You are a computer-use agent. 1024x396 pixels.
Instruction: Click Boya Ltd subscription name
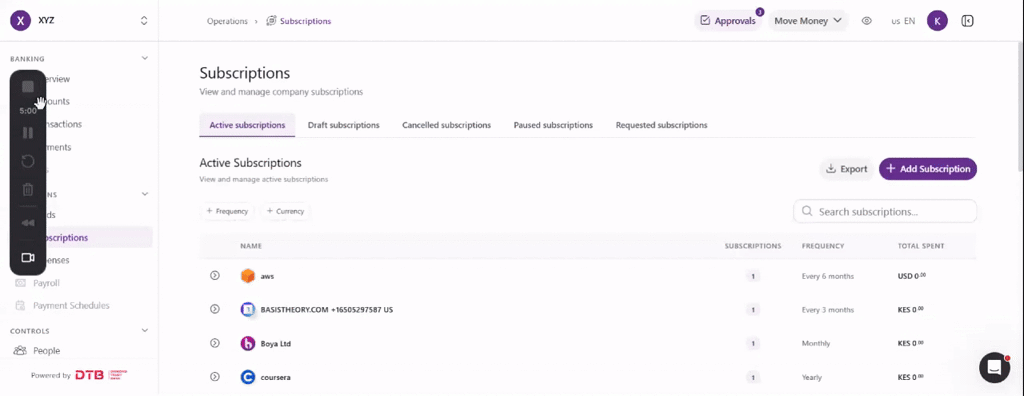(x=276, y=344)
